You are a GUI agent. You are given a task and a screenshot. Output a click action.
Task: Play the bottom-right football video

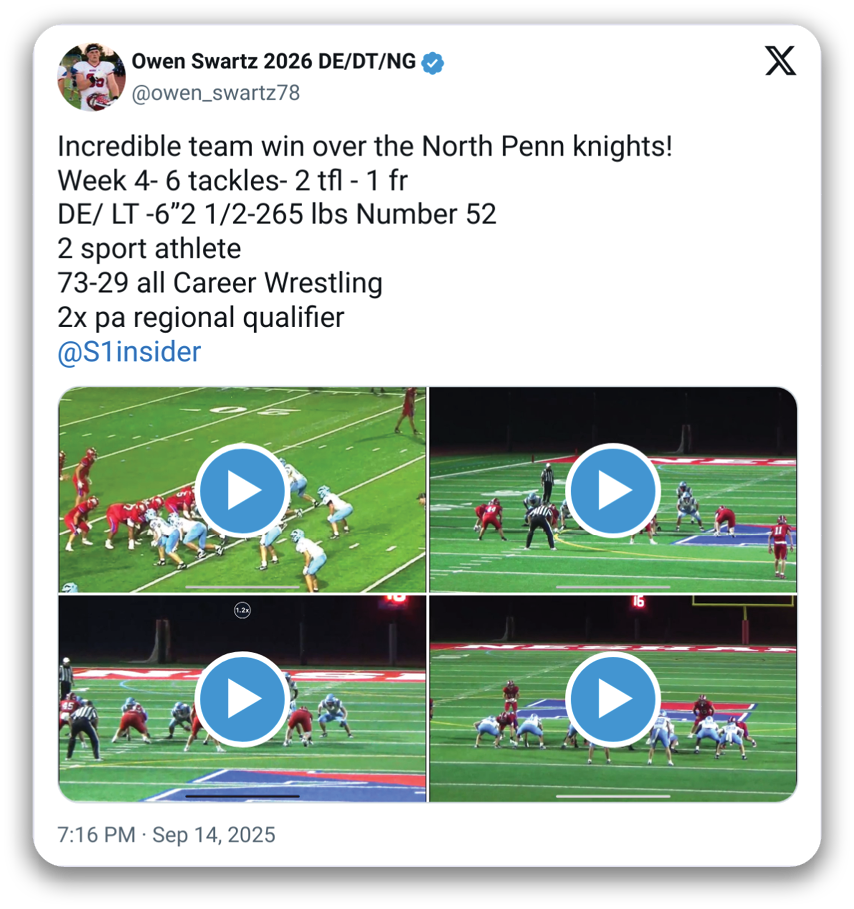(613, 699)
